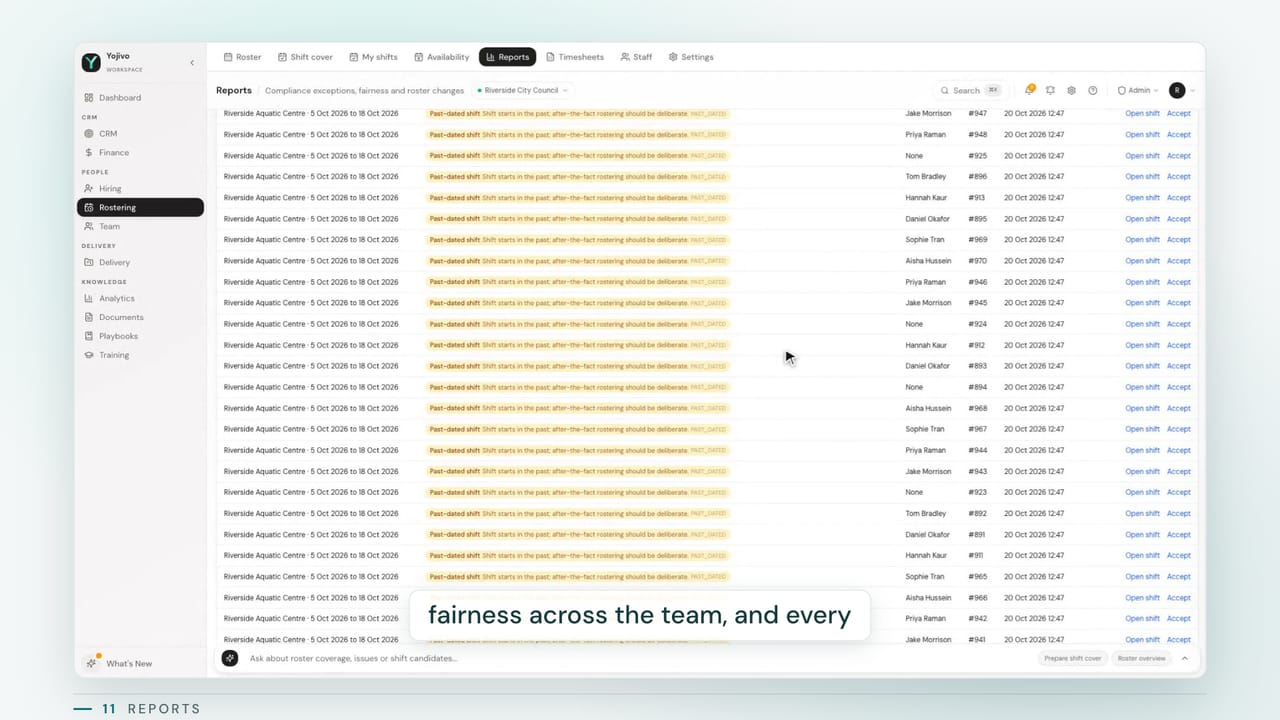Screen dimensions: 1280x720
Task: Open the Staff tab
Action: pos(636,57)
